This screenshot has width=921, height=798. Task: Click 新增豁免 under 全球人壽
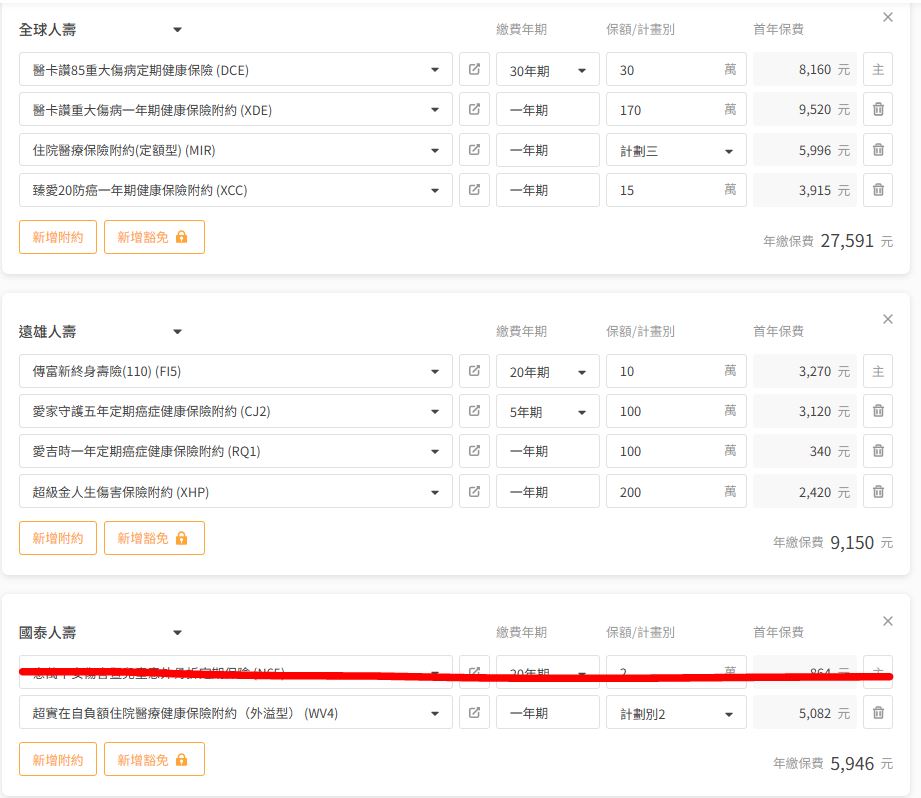click(154, 237)
